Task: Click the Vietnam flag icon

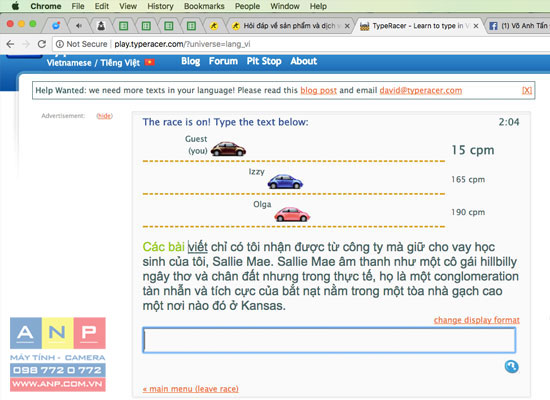Action: [x=150, y=62]
